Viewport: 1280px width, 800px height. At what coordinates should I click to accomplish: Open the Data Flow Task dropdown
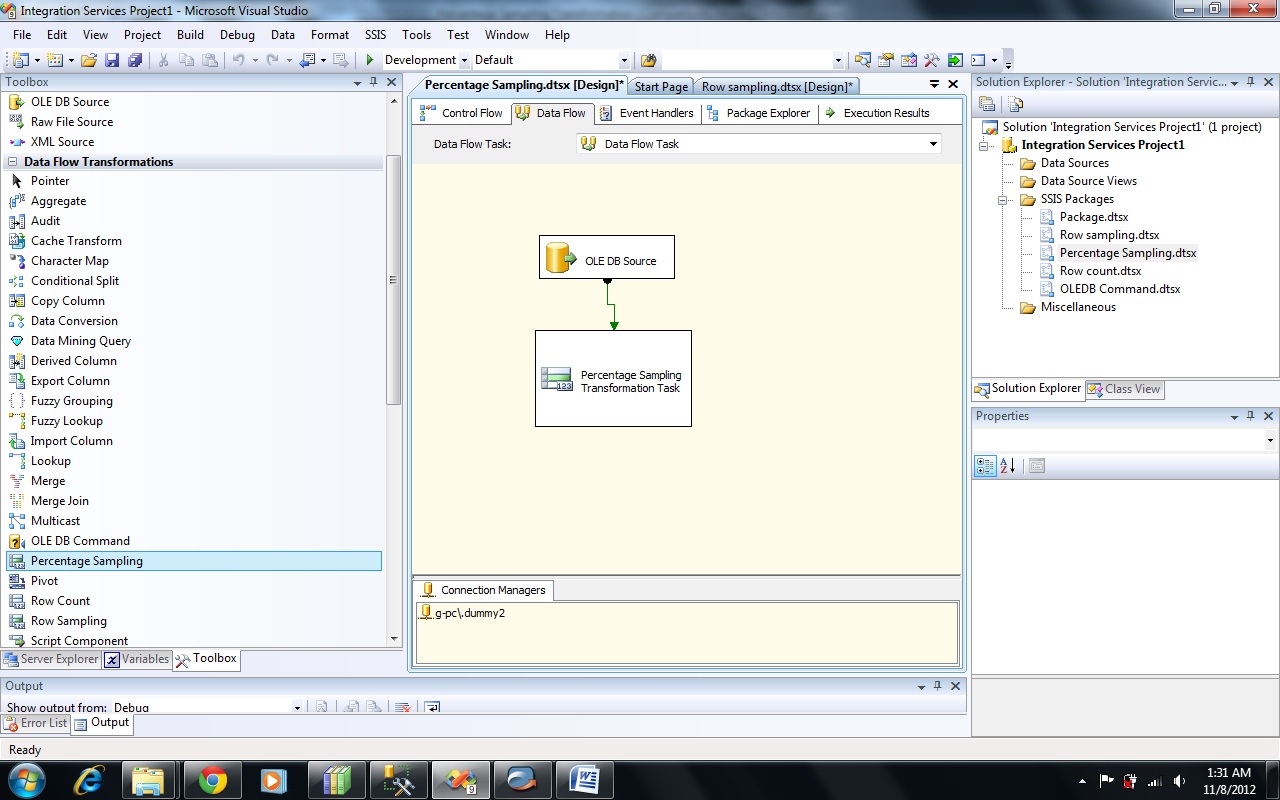click(x=933, y=144)
